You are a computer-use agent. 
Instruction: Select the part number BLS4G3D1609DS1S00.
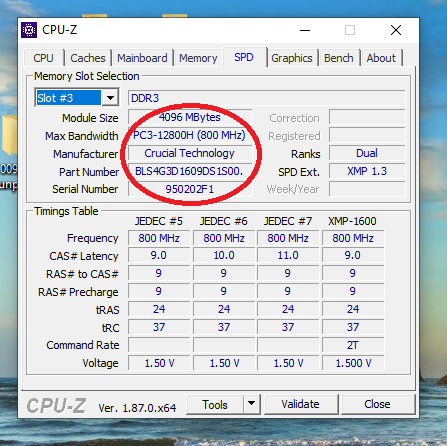click(x=190, y=171)
